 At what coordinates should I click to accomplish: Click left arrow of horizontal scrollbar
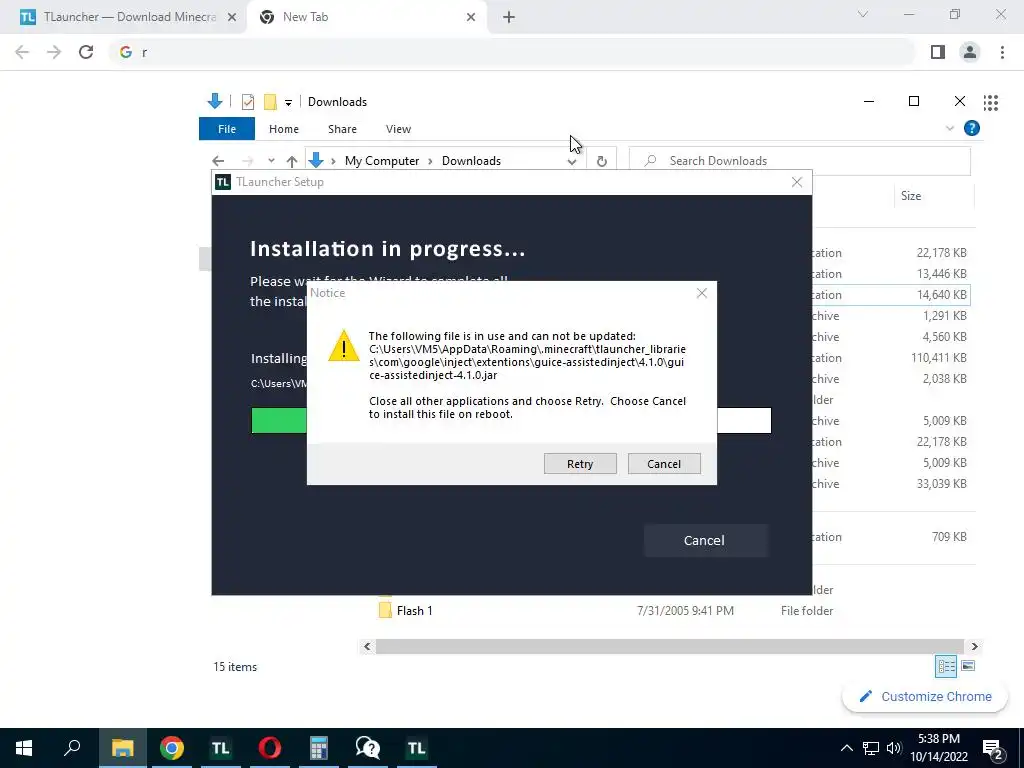point(367,647)
